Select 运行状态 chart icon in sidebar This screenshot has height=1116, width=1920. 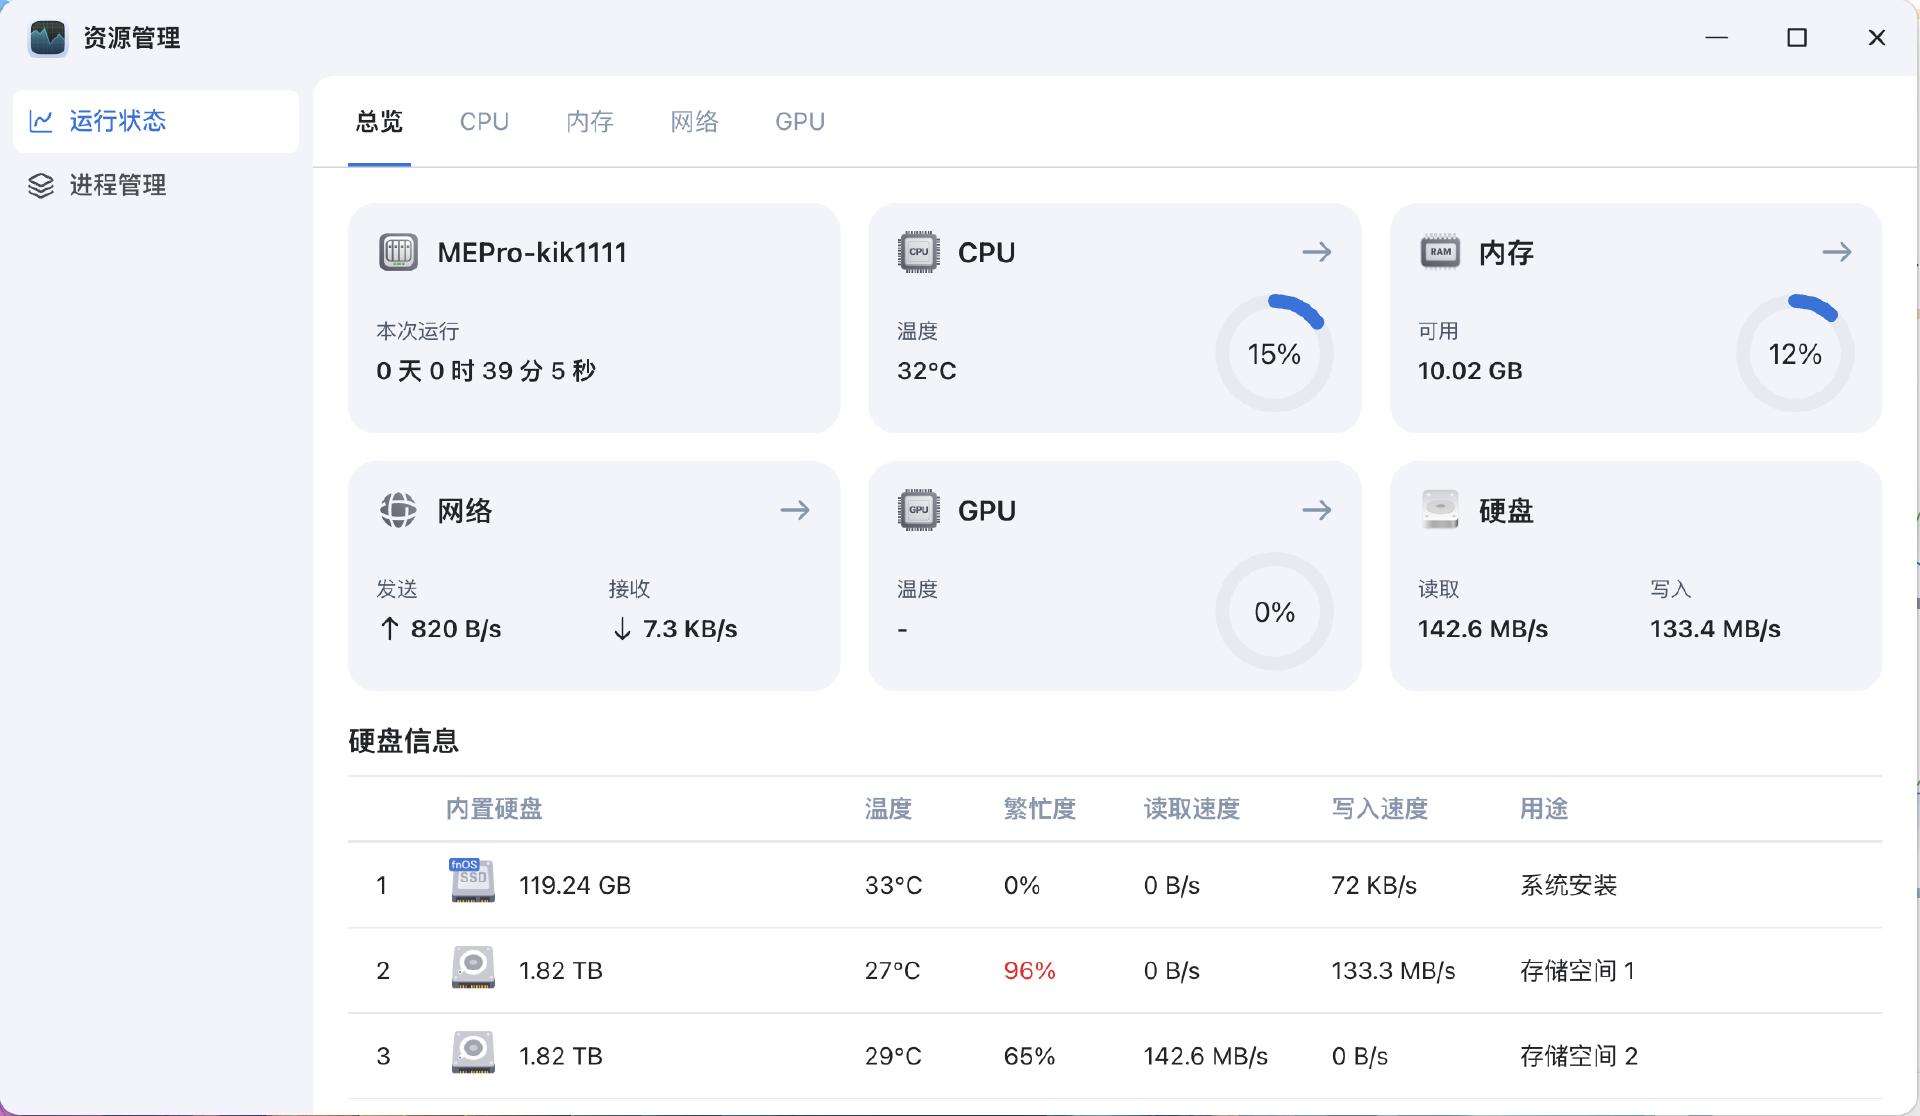[41, 122]
